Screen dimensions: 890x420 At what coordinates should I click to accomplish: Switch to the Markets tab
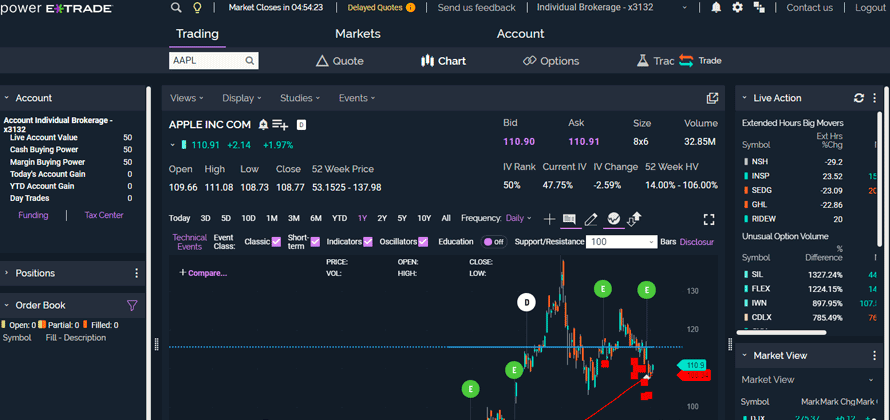[x=358, y=34]
